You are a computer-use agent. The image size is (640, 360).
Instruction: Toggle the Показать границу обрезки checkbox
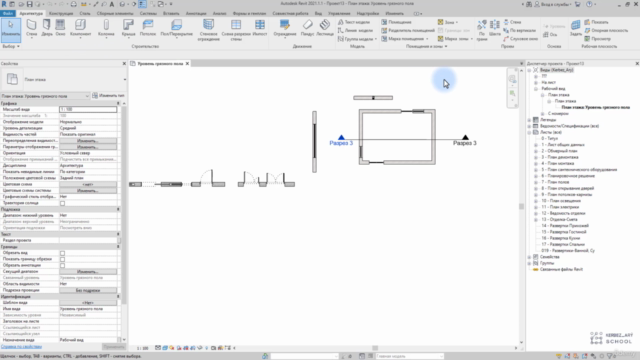click(62, 259)
